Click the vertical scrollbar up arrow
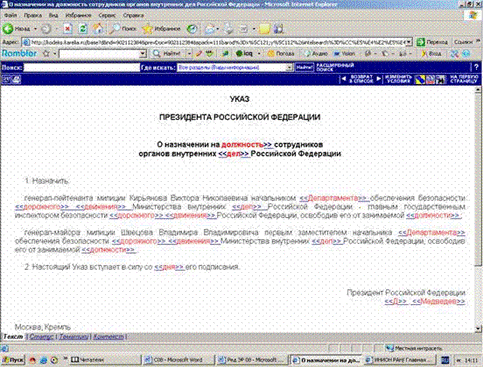This screenshot has width=483, height=367. click(x=477, y=89)
